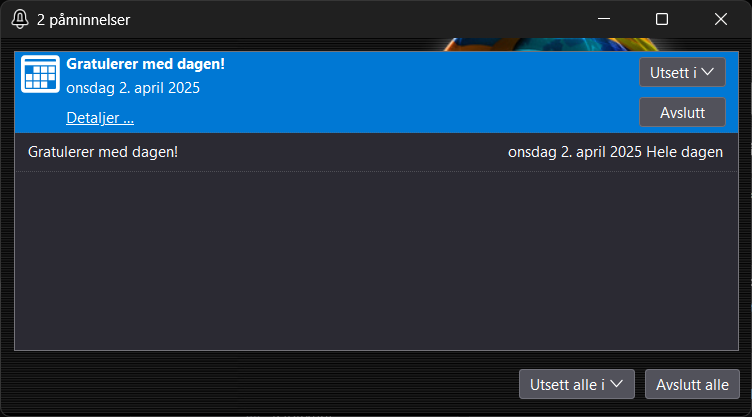Open the Utsett i snooze dropdown

682,72
